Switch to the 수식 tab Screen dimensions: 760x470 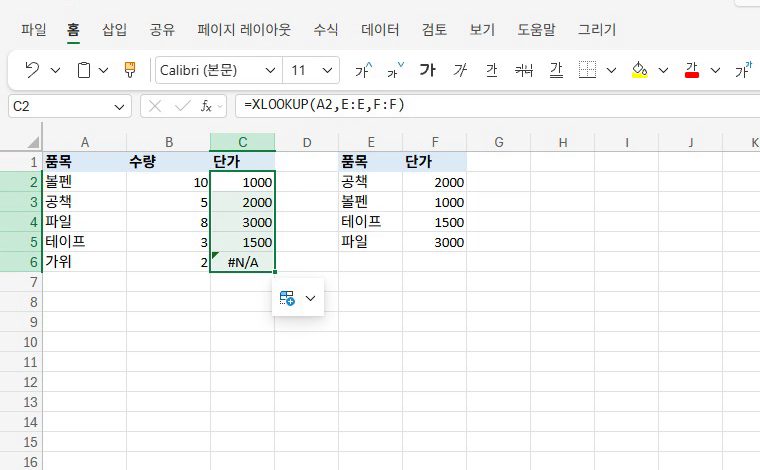click(326, 30)
